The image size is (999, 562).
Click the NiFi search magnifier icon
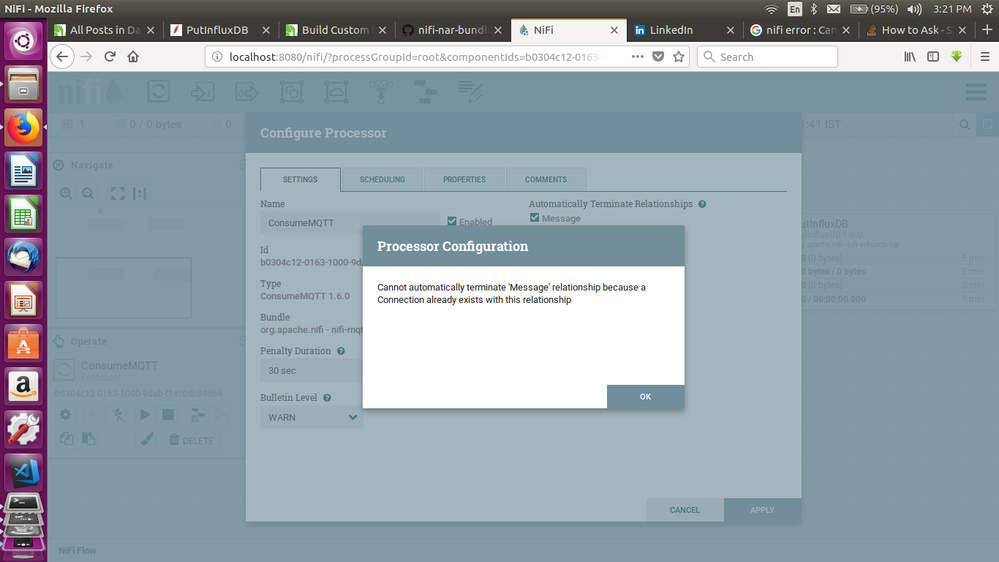pos(965,124)
